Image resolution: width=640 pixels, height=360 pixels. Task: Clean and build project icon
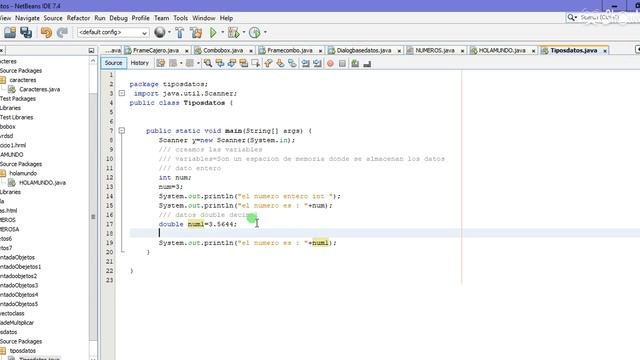tap(196, 32)
